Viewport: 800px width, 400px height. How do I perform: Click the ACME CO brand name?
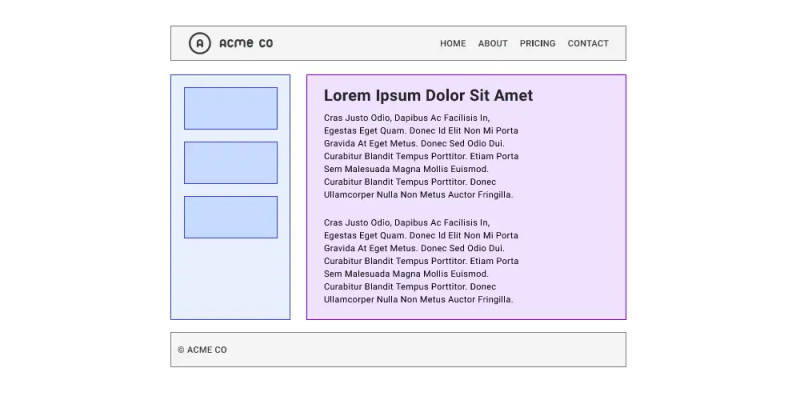click(x=246, y=43)
